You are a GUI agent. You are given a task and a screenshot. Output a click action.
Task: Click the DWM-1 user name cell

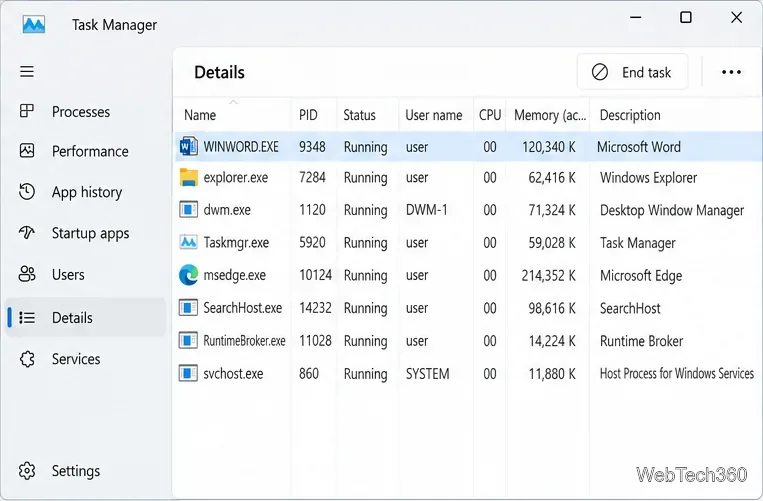tap(426, 210)
